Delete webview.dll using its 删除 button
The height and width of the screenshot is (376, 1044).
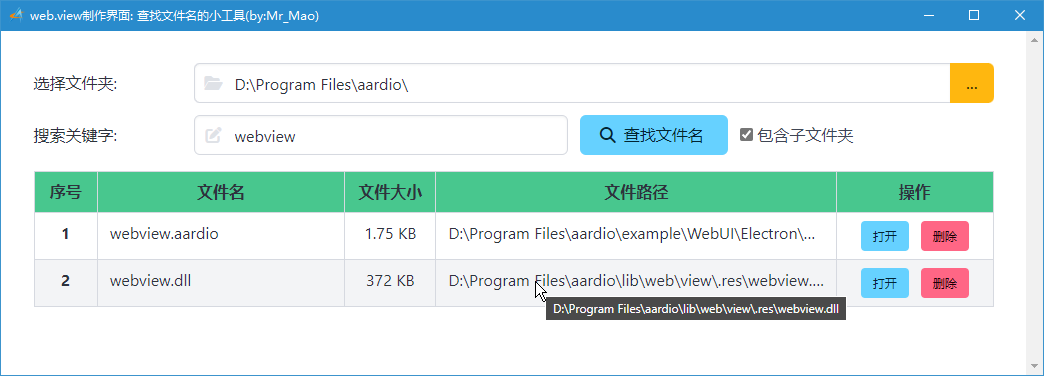pyautogui.click(x=945, y=283)
